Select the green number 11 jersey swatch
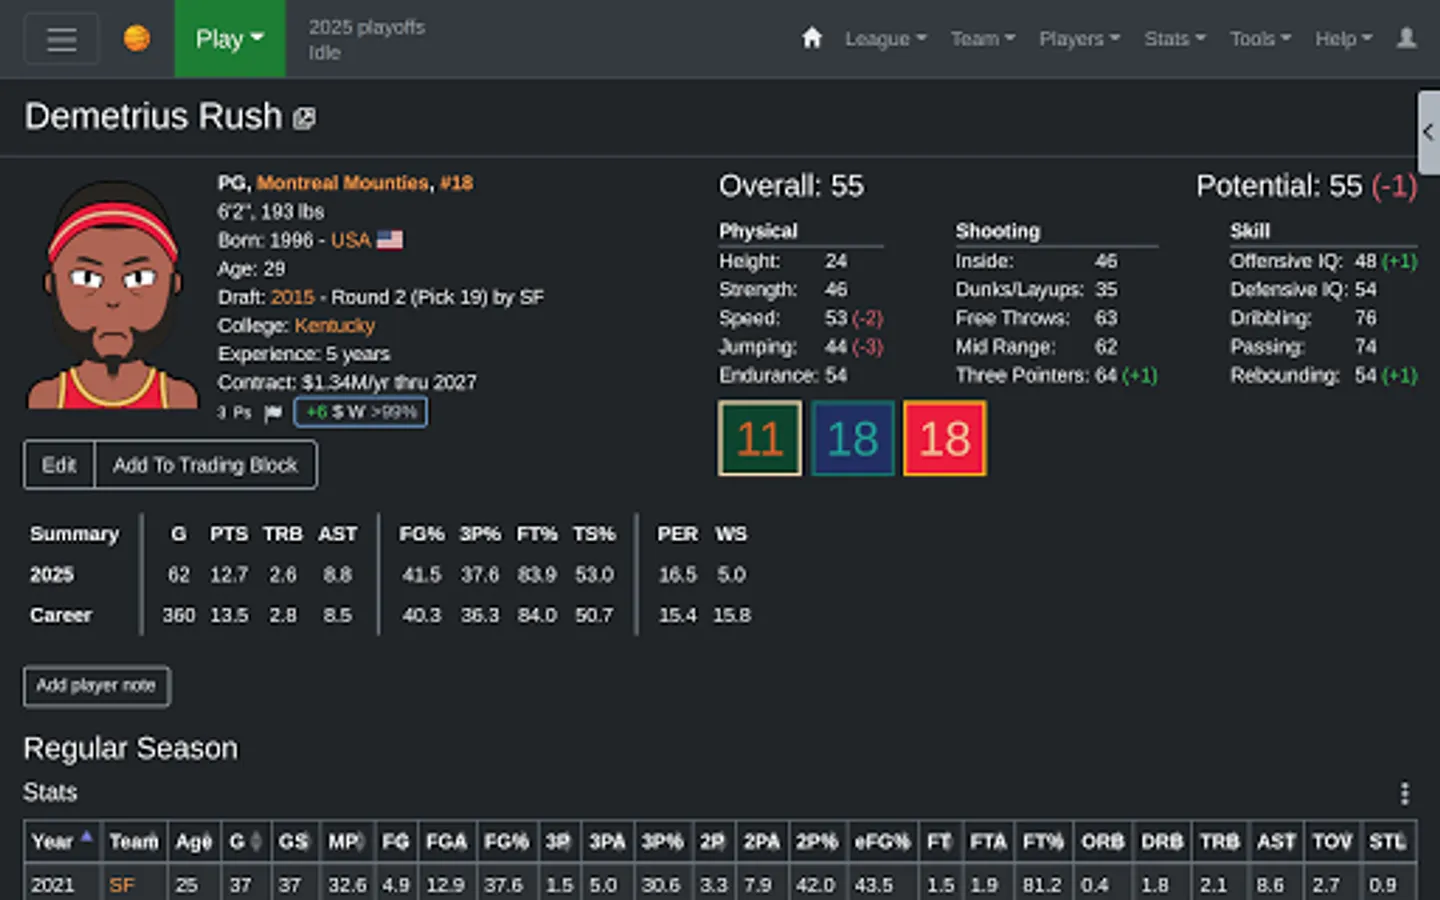Screen dimensions: 1440x900 pos(760,438)
